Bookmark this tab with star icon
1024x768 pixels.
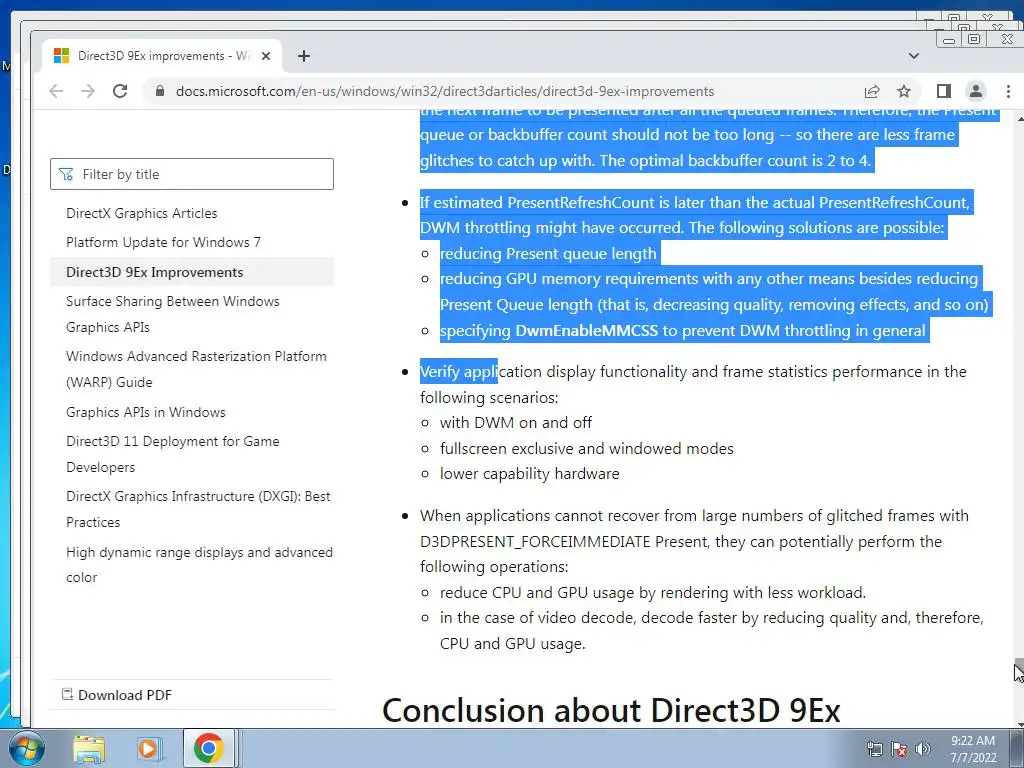(904, 91)
